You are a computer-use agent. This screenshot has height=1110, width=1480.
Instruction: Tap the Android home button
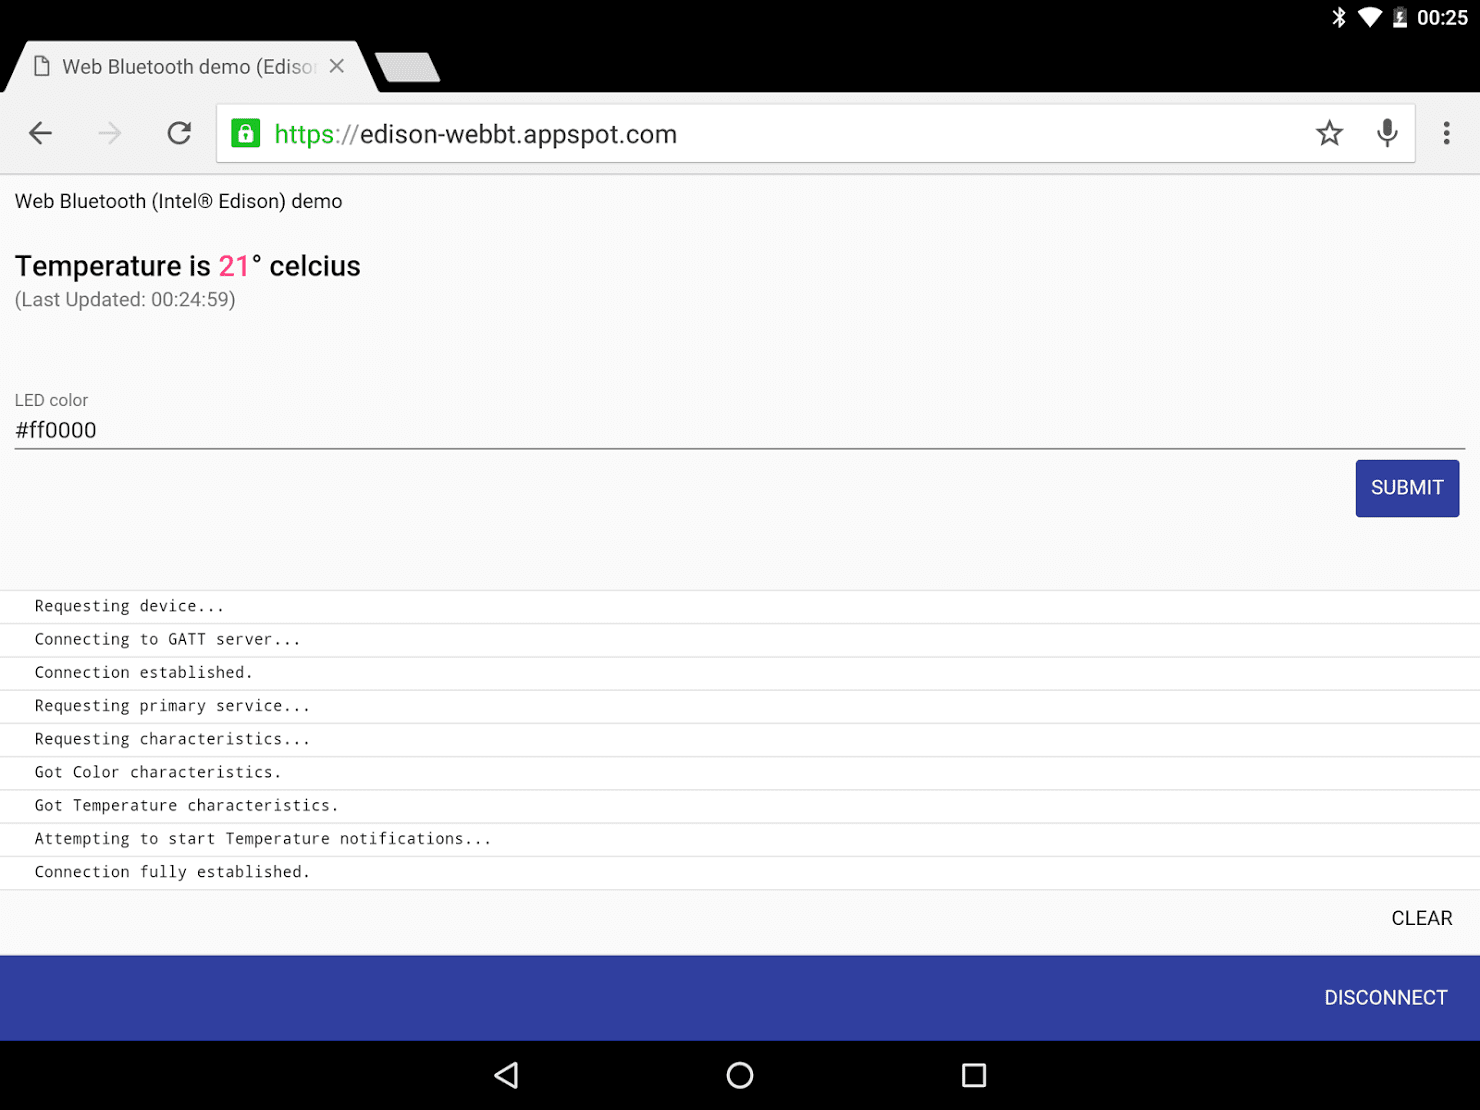(739, 1075)
